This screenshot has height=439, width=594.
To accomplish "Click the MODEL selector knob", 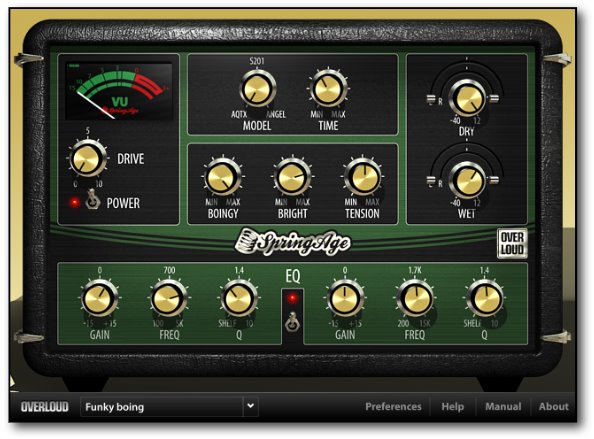I will [x=257, y=89].
